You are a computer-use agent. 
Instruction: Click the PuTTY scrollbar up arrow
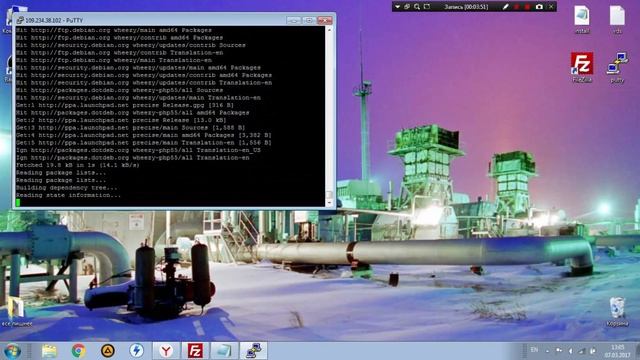(x=329, y=30)
